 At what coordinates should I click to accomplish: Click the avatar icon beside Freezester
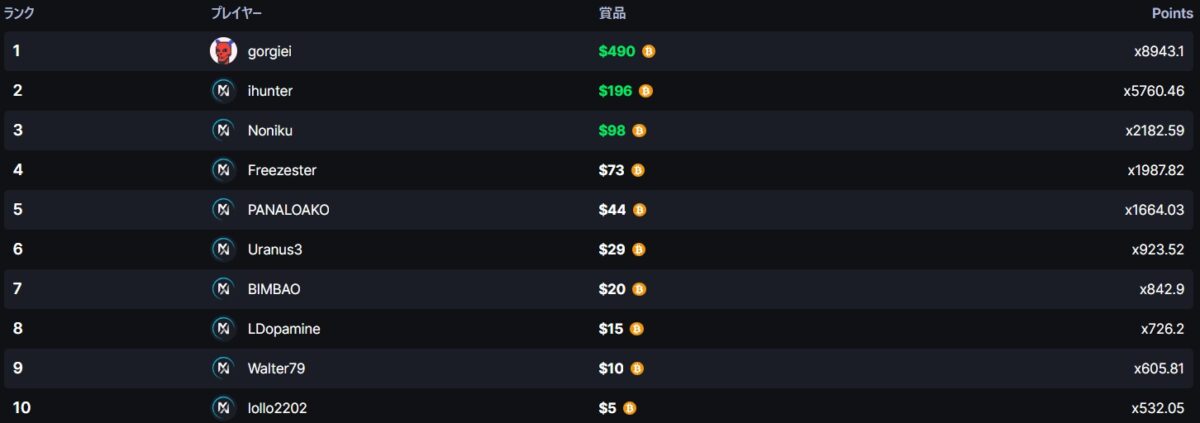223,170
